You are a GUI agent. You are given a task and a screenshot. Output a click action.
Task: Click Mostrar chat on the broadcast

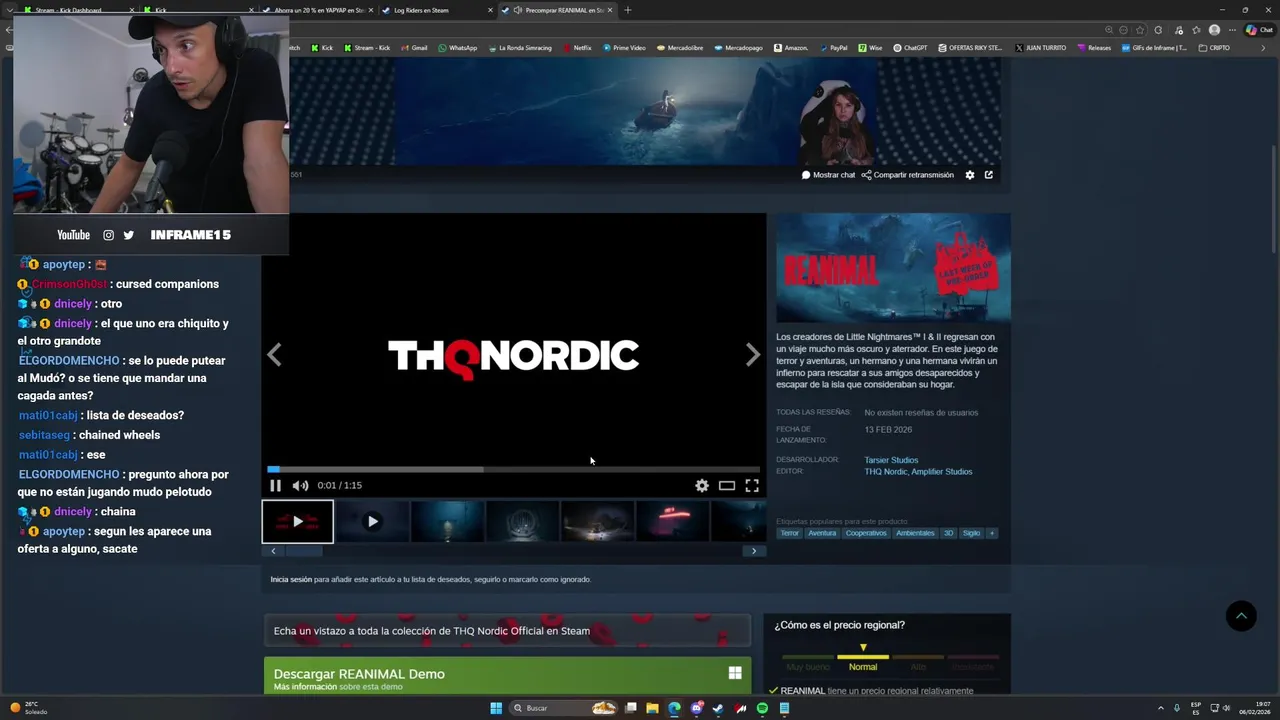828,175
